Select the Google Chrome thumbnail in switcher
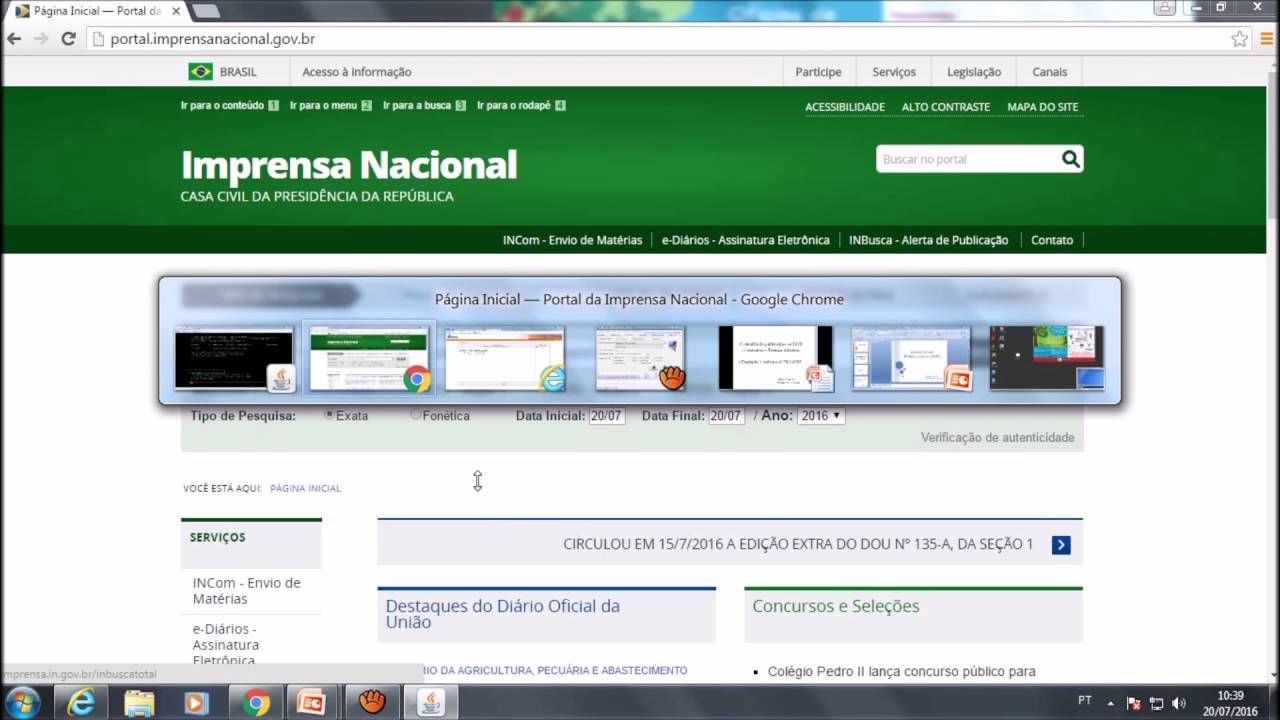The height and width of the screenshot is (720, 1280). click(x=369, y=358)
